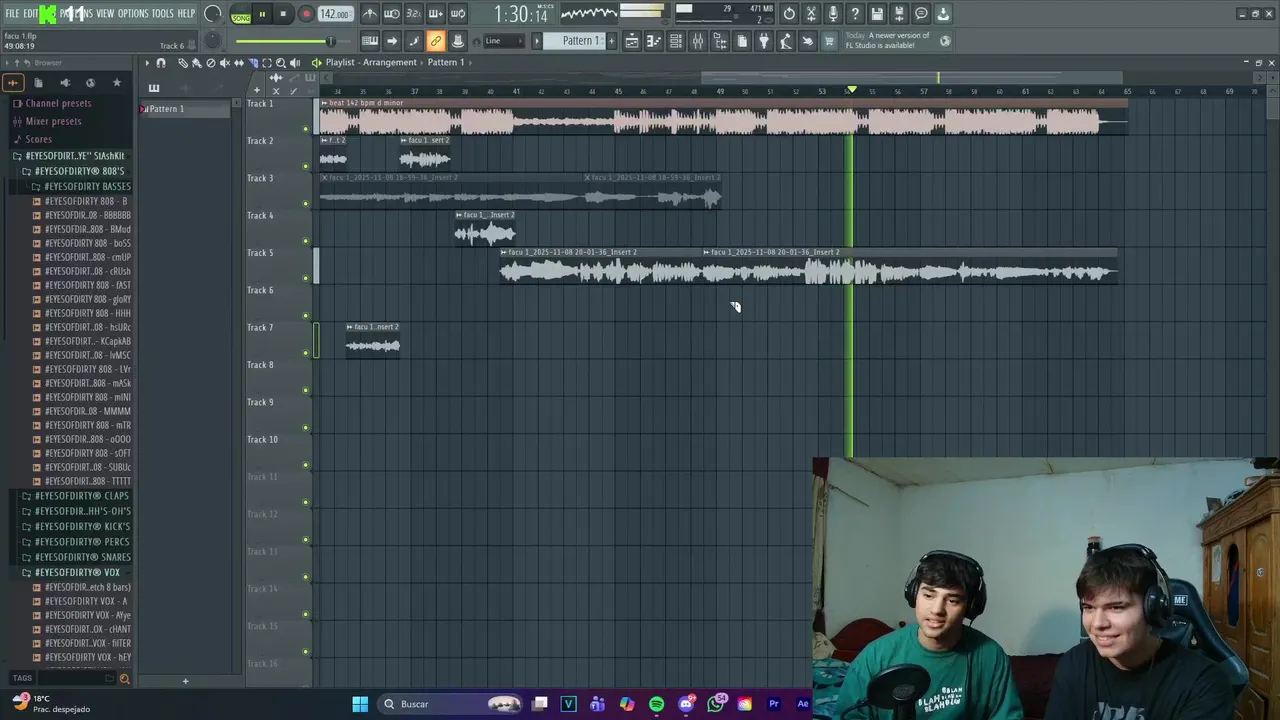Click the Windows Start button
1280x720 pixels.
pyautogui.click(x=360, y=704)
